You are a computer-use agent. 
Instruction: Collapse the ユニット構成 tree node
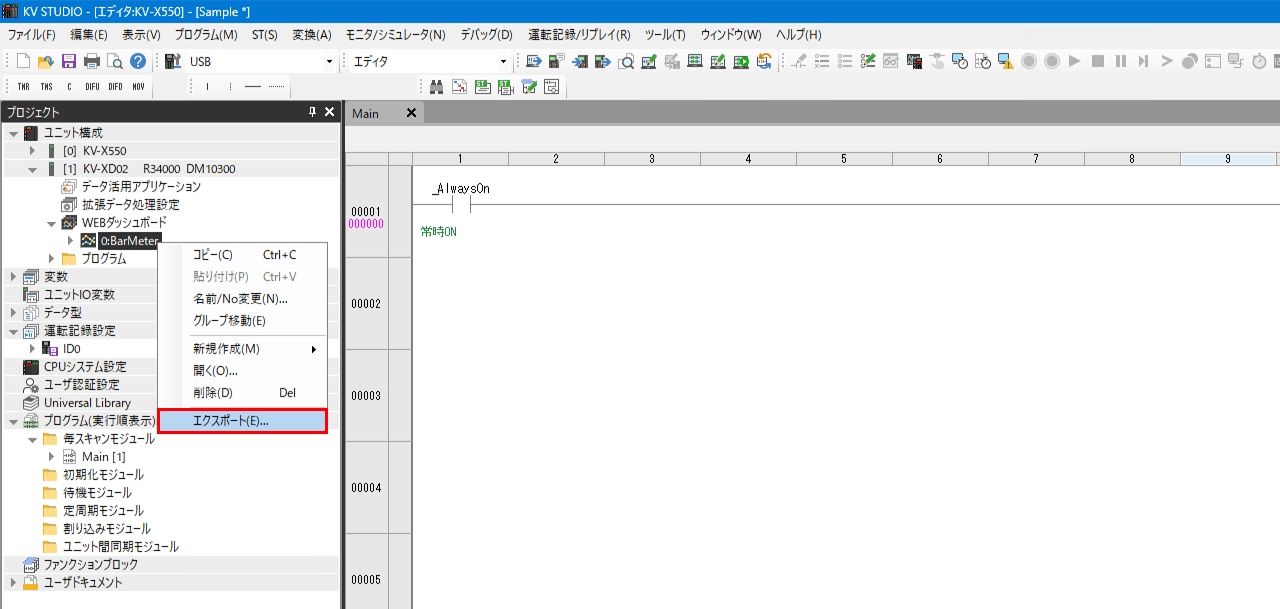(x=13, y=133)
